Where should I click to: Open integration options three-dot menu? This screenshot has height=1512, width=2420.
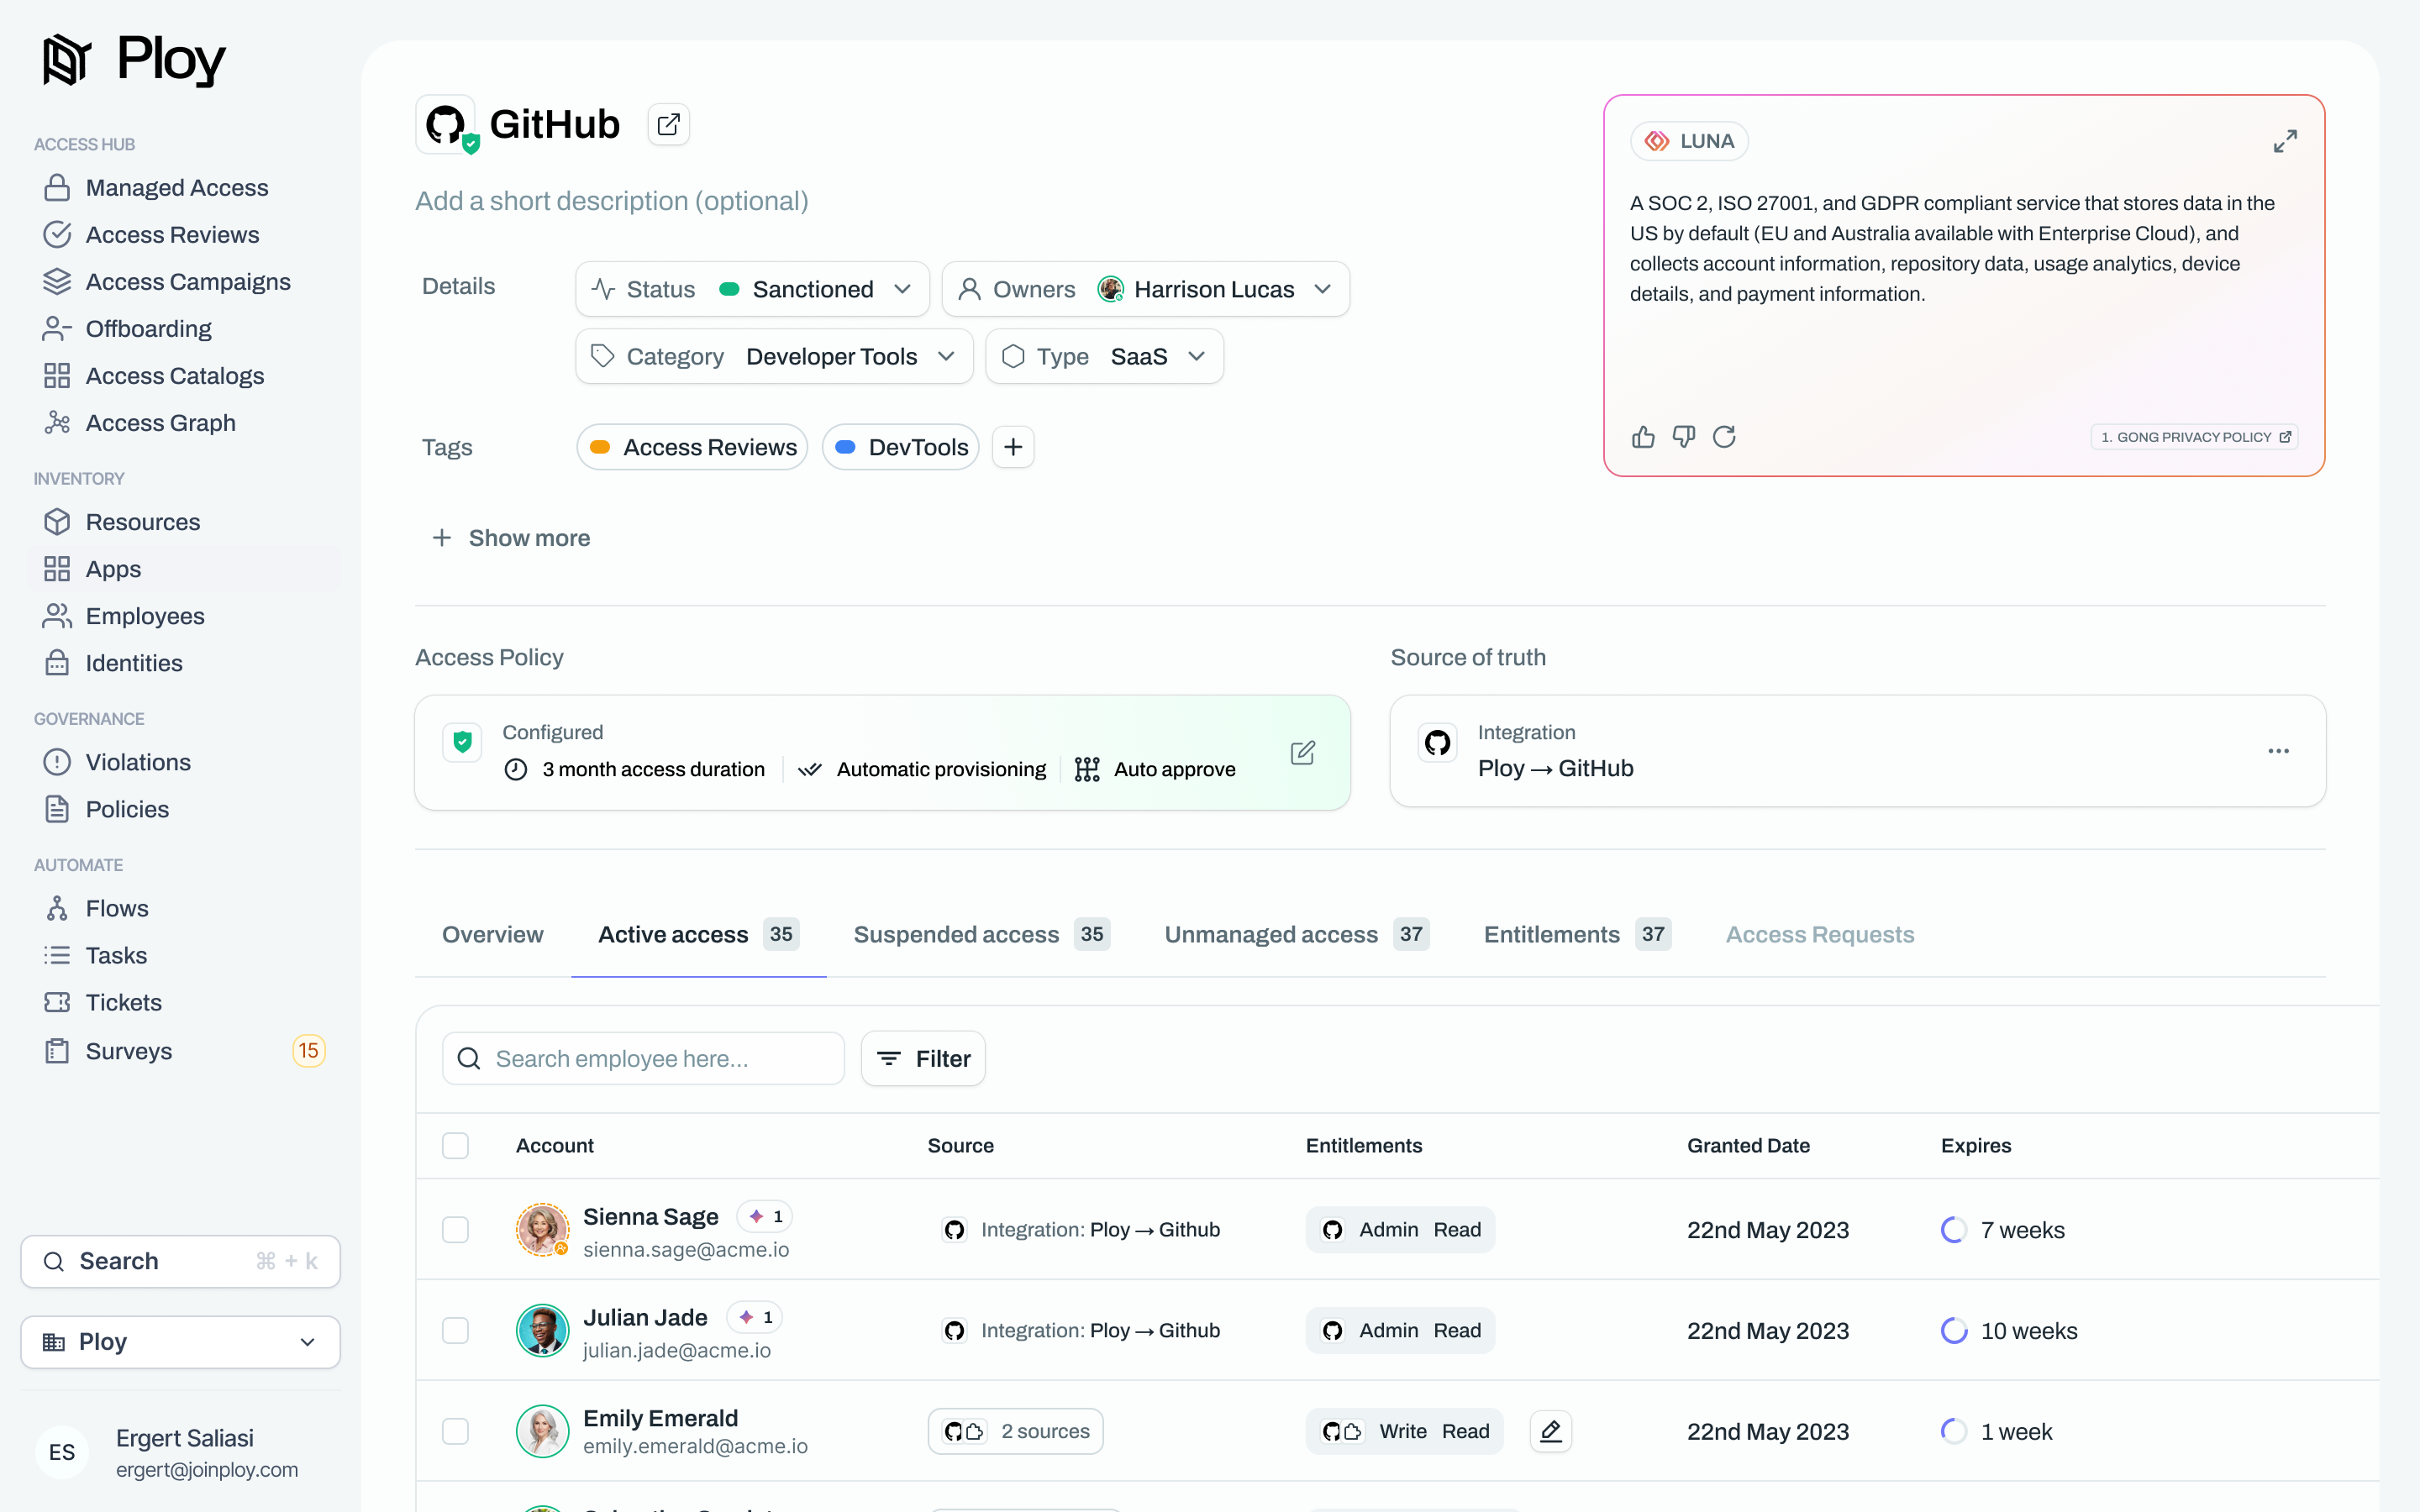[2278, 751]
